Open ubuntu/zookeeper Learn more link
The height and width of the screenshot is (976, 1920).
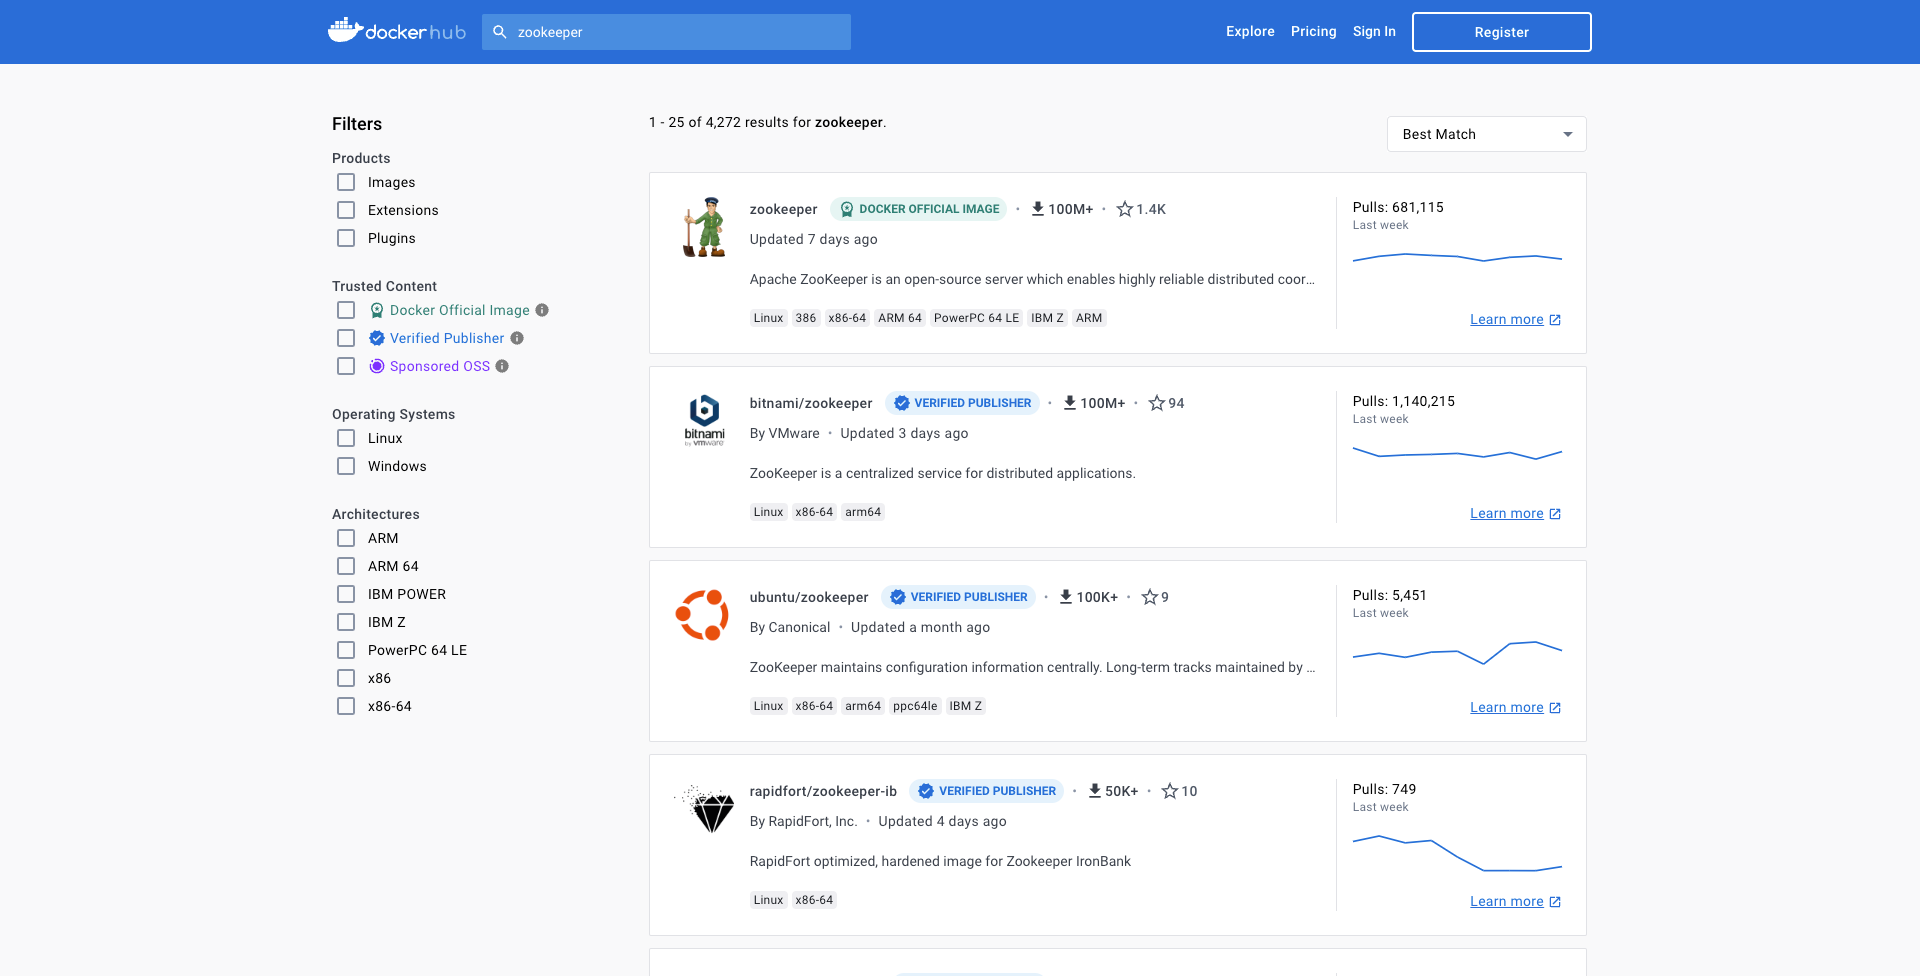1515,708
